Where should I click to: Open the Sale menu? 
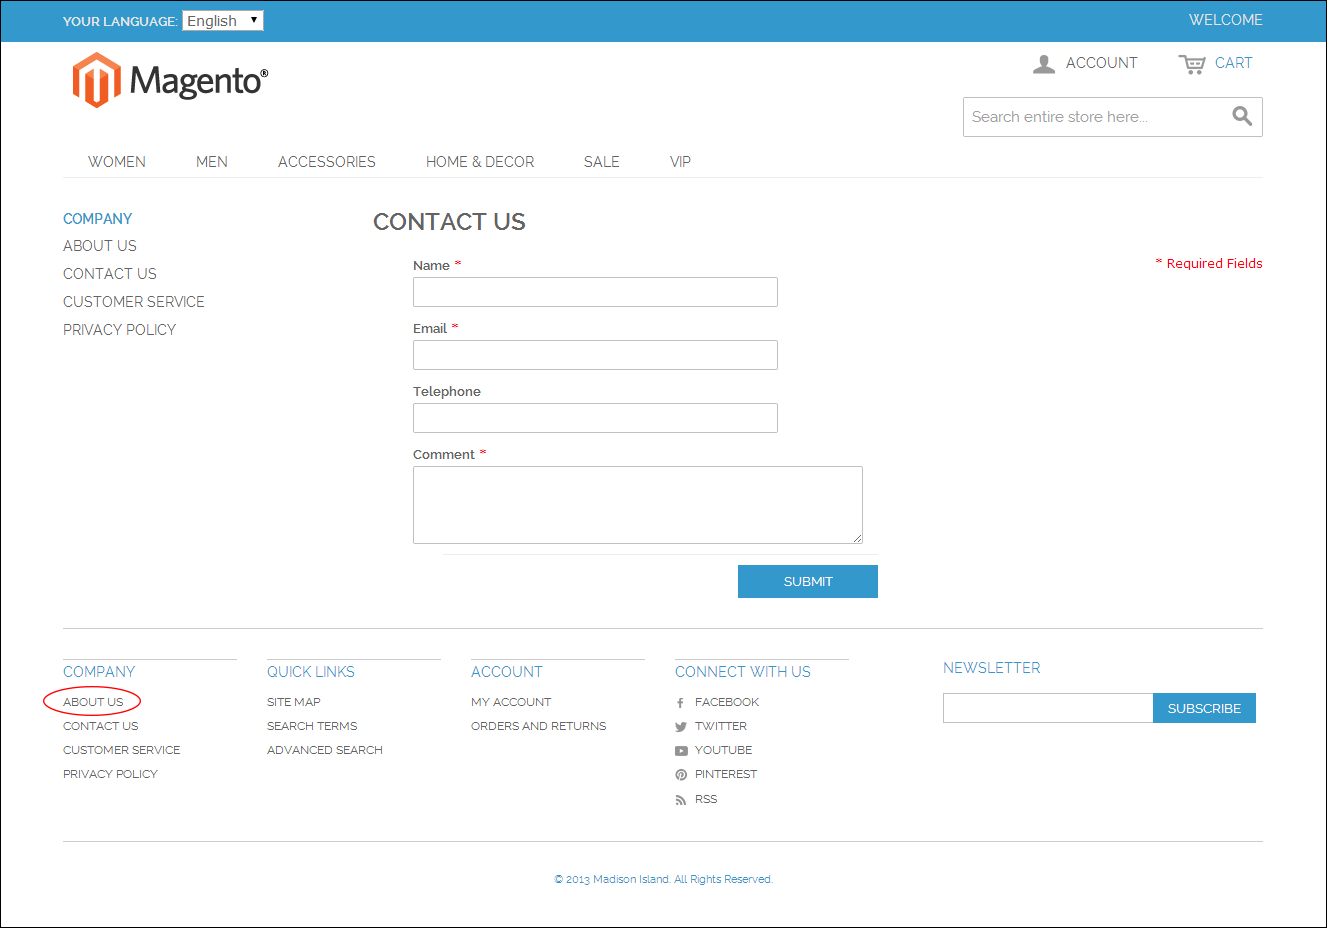tap(602, 162)
